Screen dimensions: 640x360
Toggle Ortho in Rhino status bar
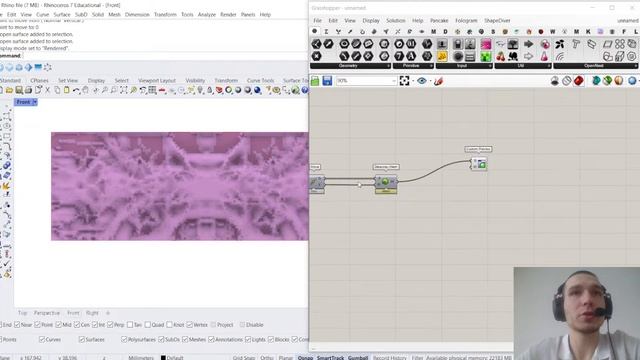click(267, 358)
